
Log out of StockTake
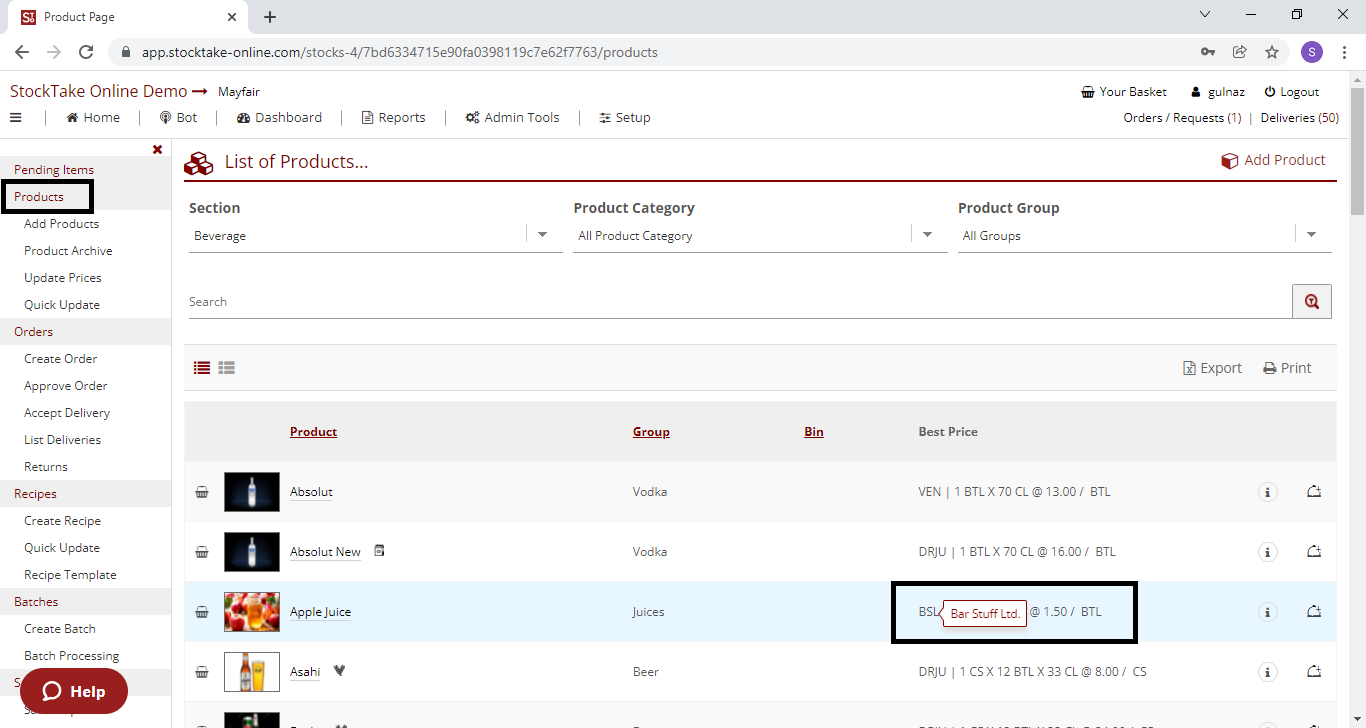1292,92
